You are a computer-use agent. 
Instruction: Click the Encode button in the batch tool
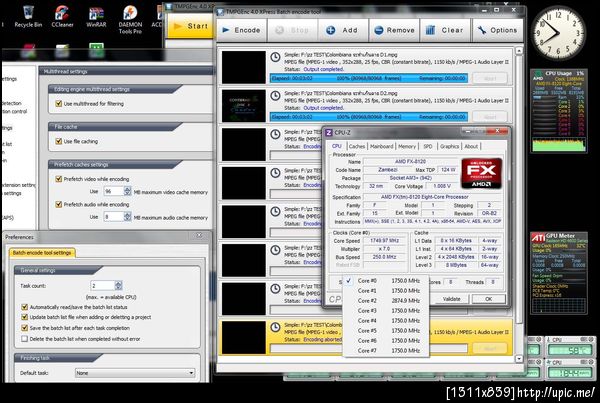tap(241, 30)
